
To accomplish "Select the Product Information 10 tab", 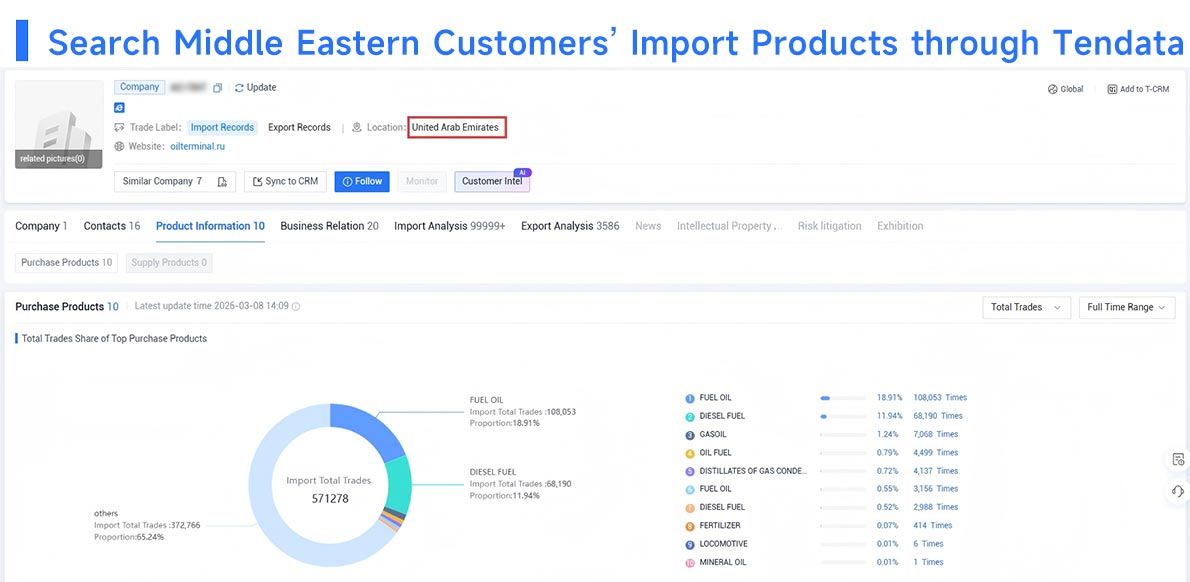I will [x=210, y=226].
